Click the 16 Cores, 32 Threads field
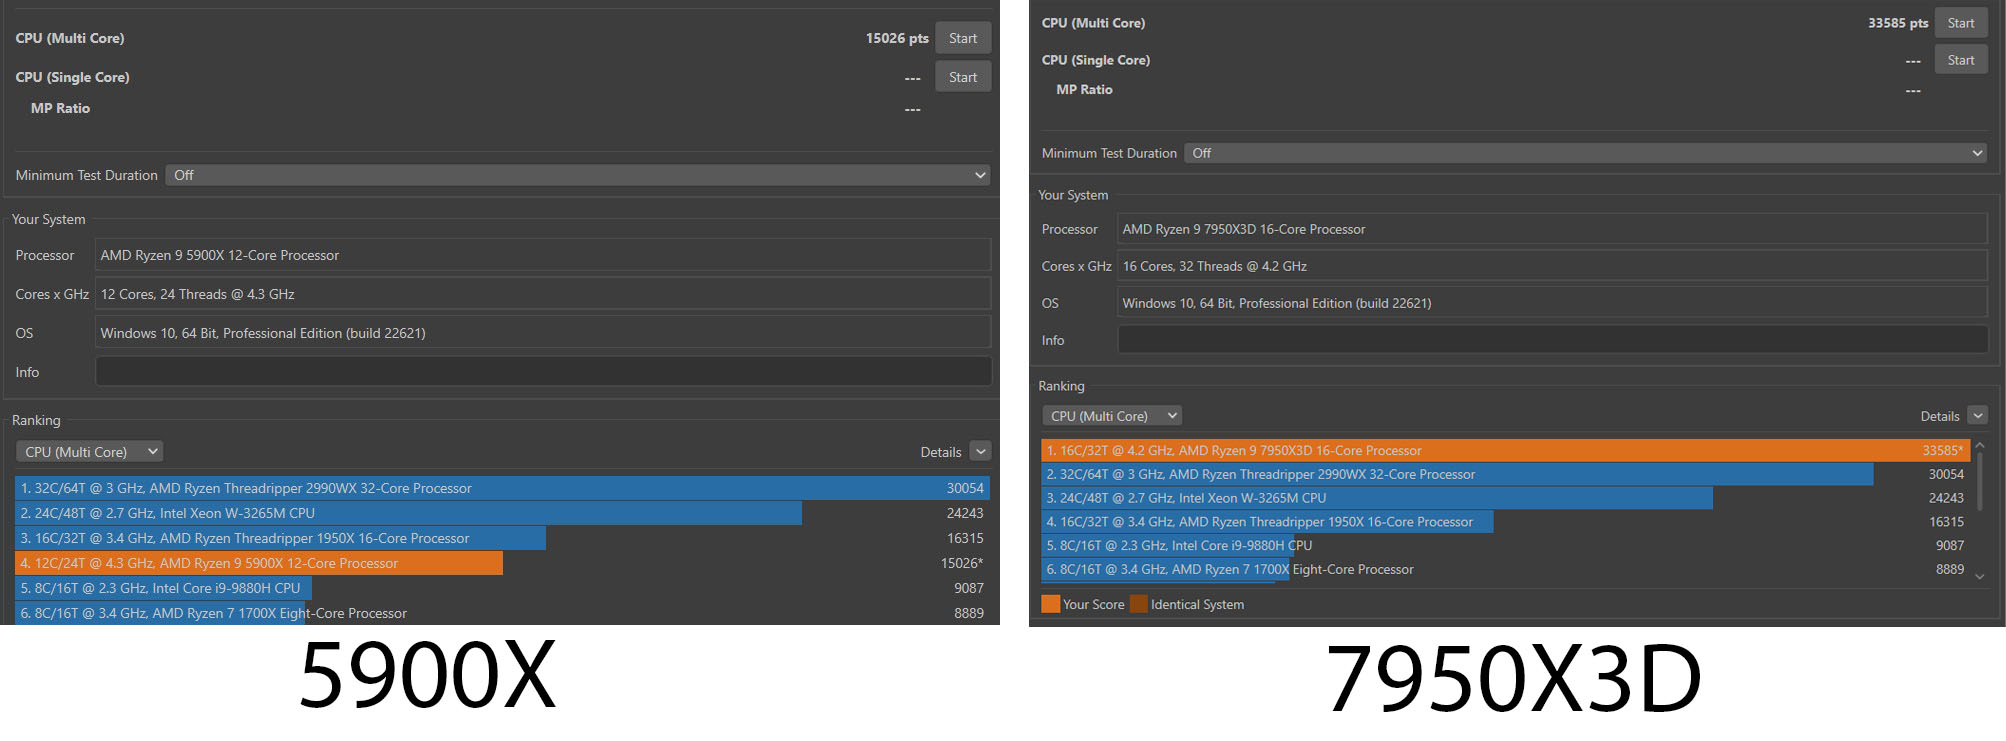The image size is (2006, 741). 1552,266
